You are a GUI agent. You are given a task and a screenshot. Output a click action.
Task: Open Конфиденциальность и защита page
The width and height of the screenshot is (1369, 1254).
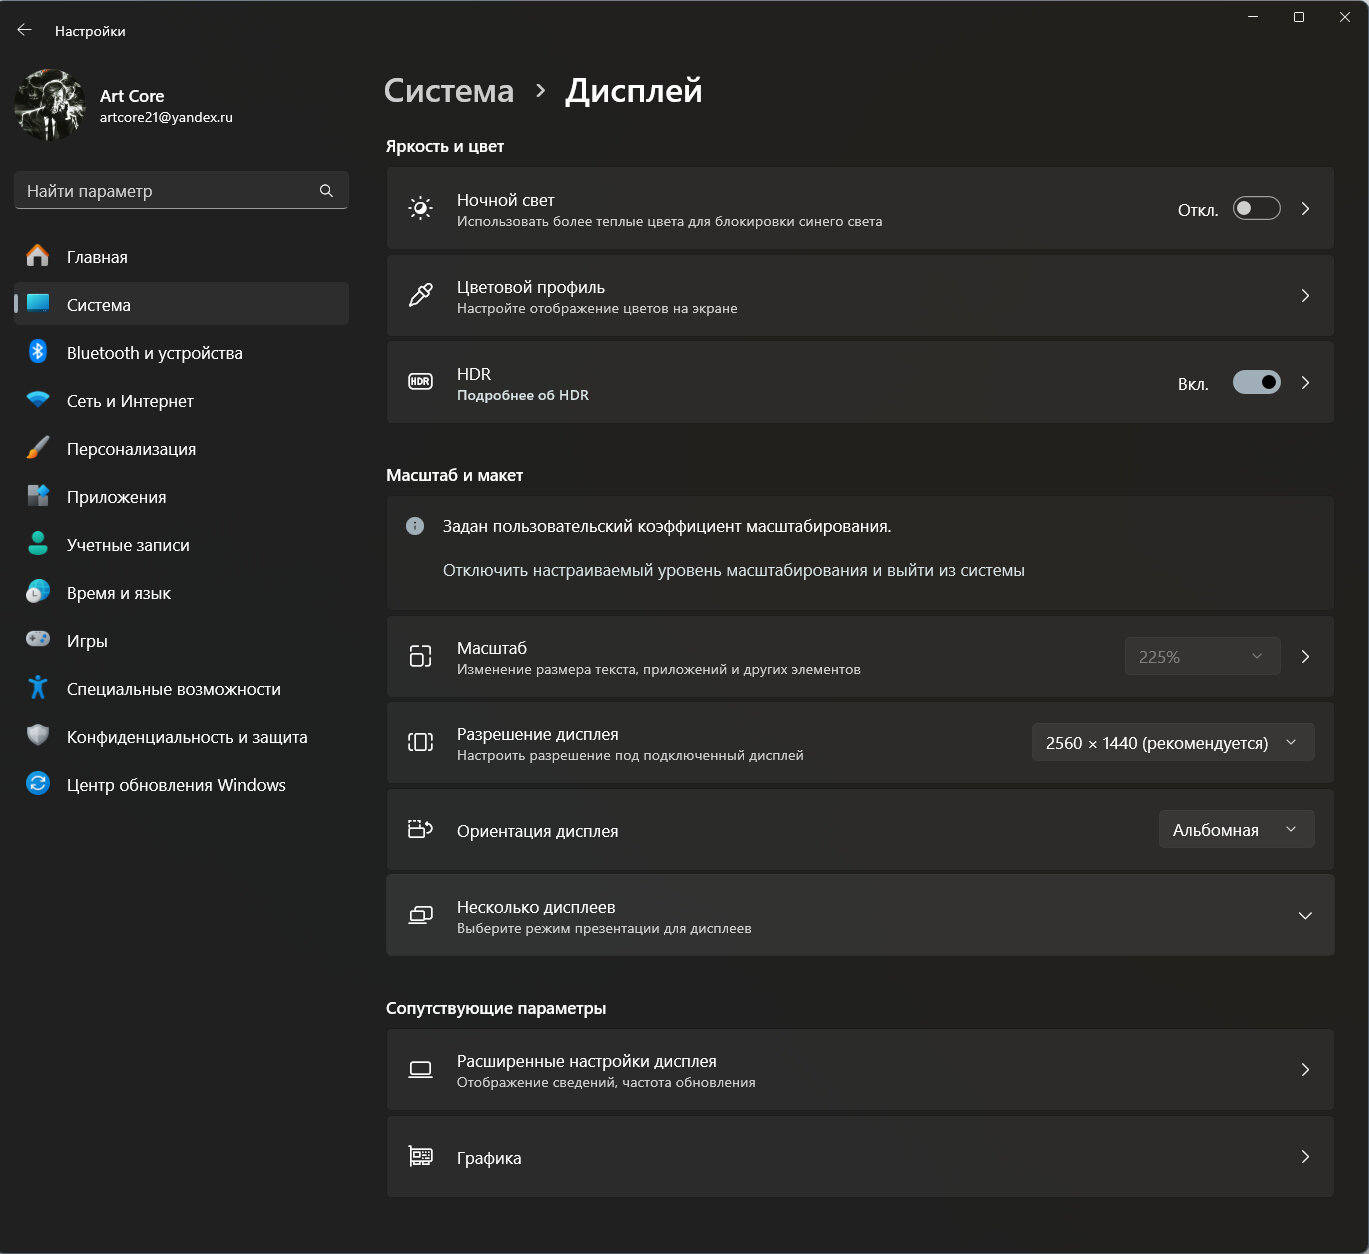(181, 737)
